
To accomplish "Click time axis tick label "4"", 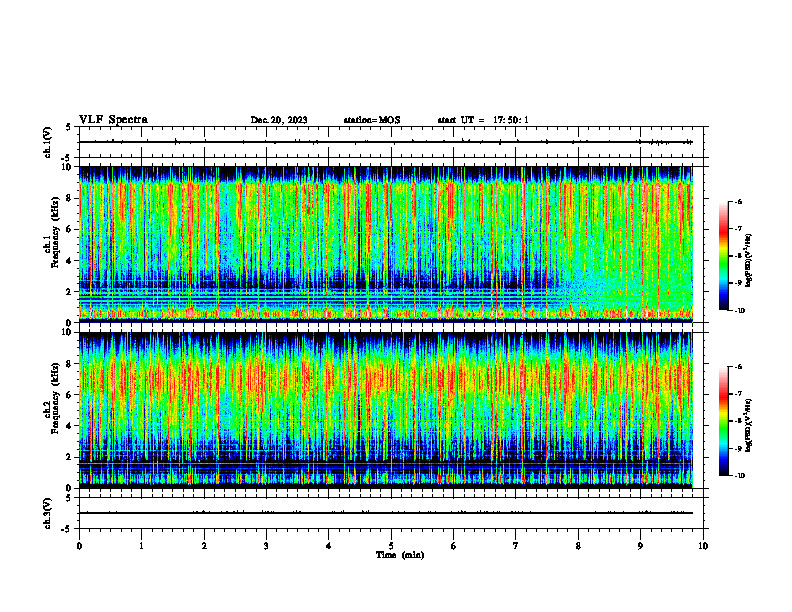I will click(329, 546).
